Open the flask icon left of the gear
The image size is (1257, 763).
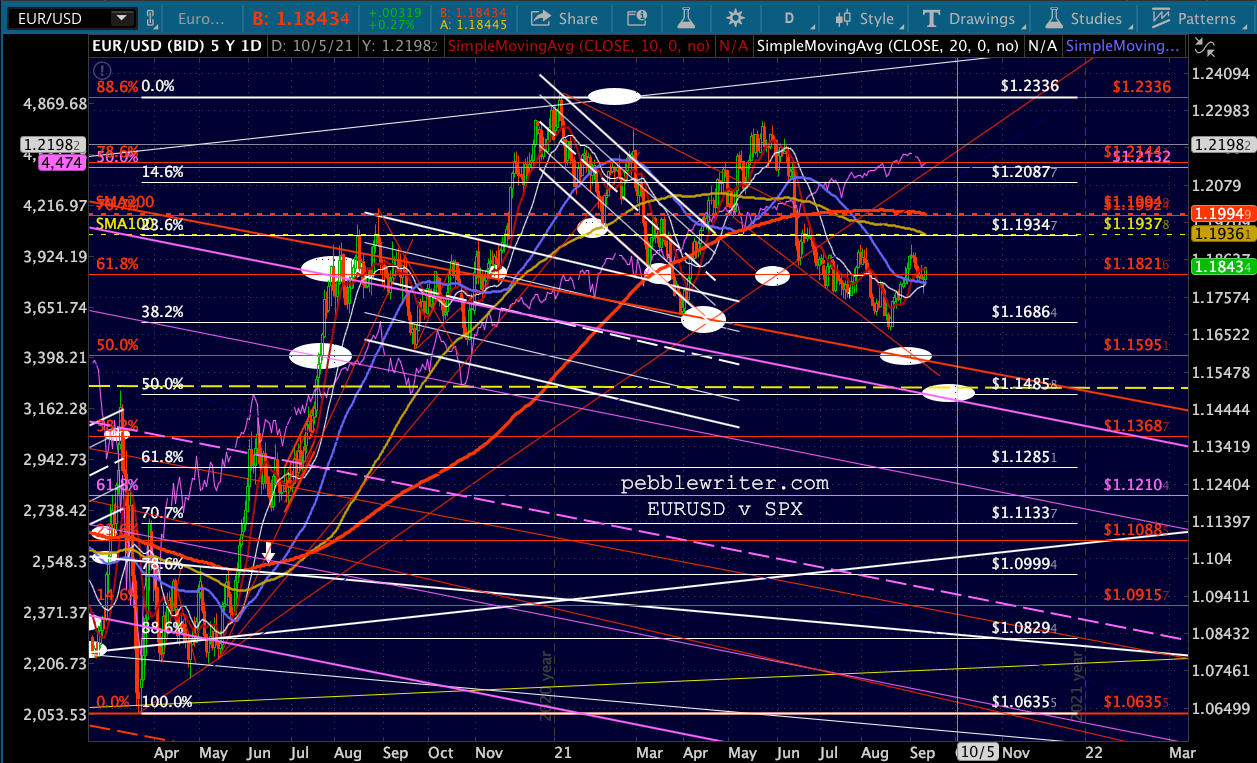tap(686, 18)
